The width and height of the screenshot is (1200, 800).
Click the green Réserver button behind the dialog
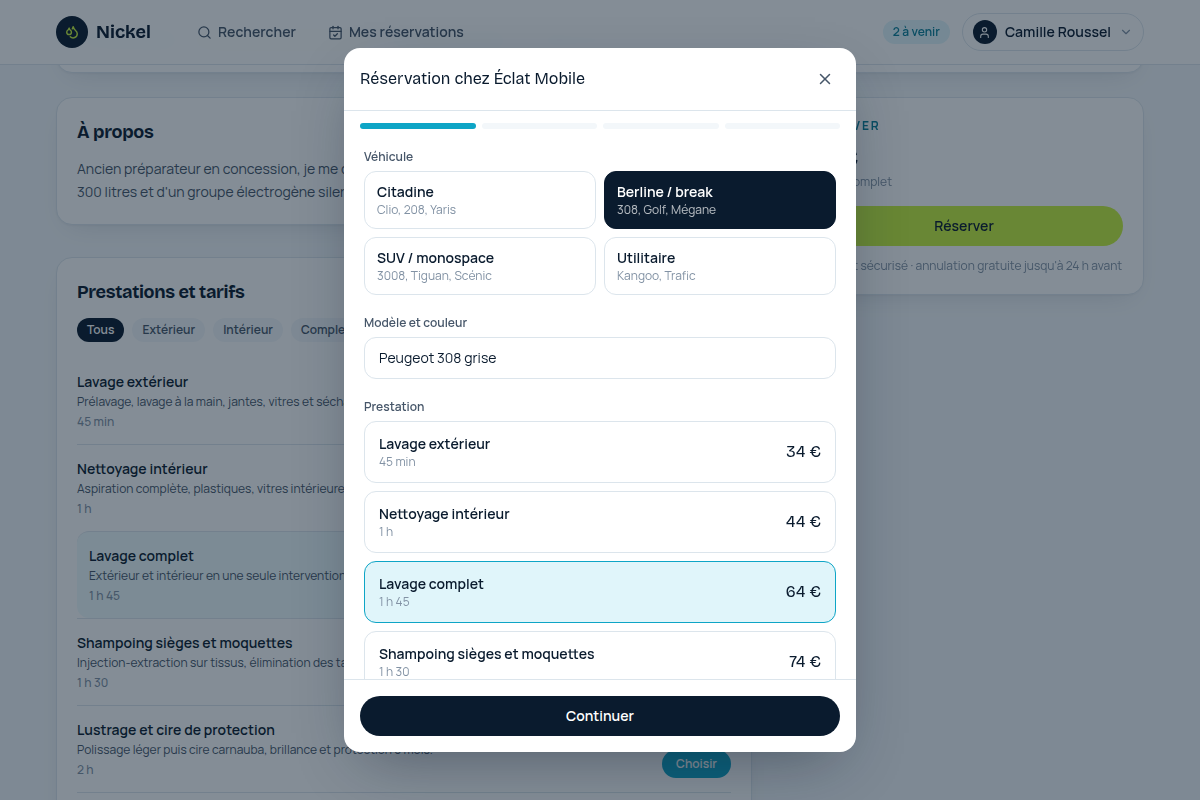990,226
